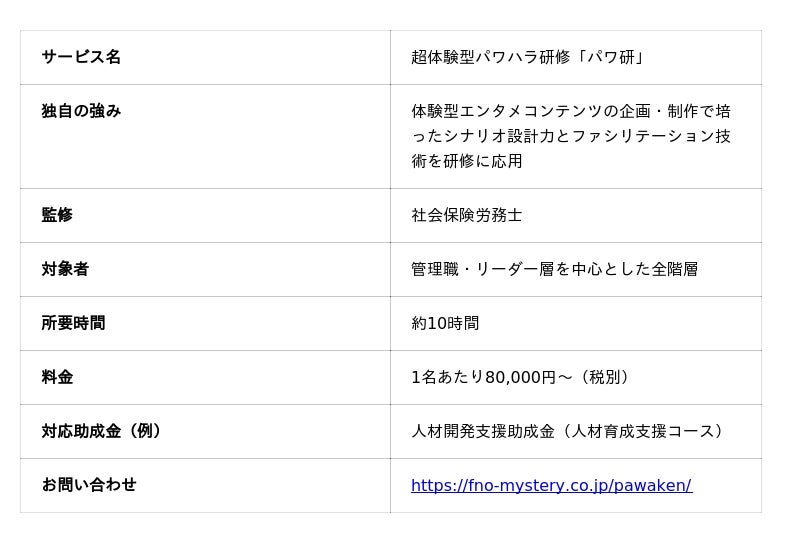
Task: Select the 料金 row header
Action: [57, 377]
